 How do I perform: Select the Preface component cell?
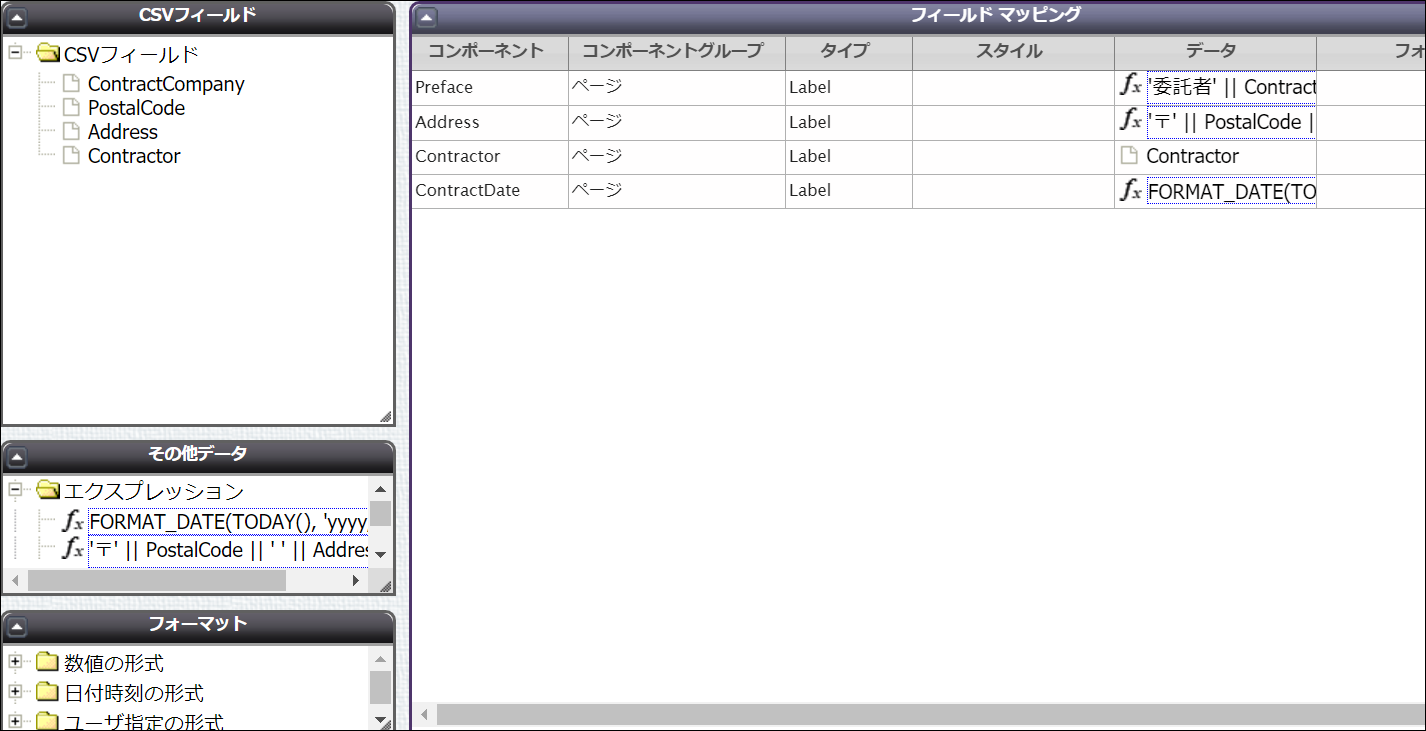489,87
